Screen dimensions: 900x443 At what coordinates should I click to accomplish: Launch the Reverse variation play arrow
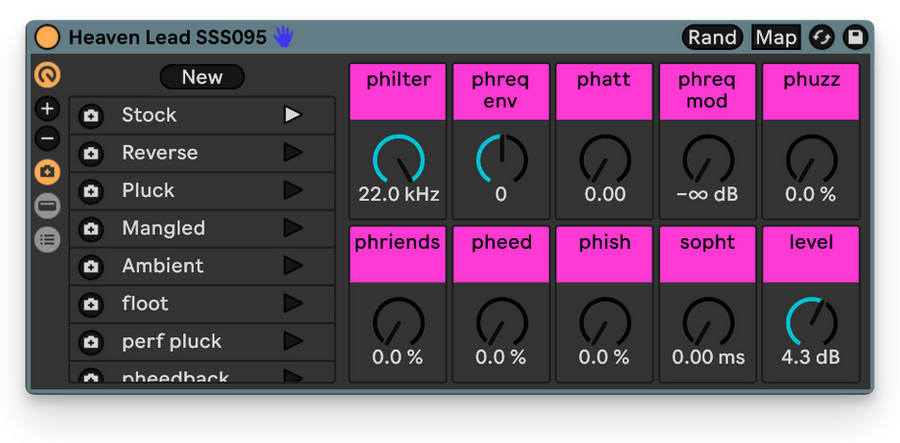[293, 153]
